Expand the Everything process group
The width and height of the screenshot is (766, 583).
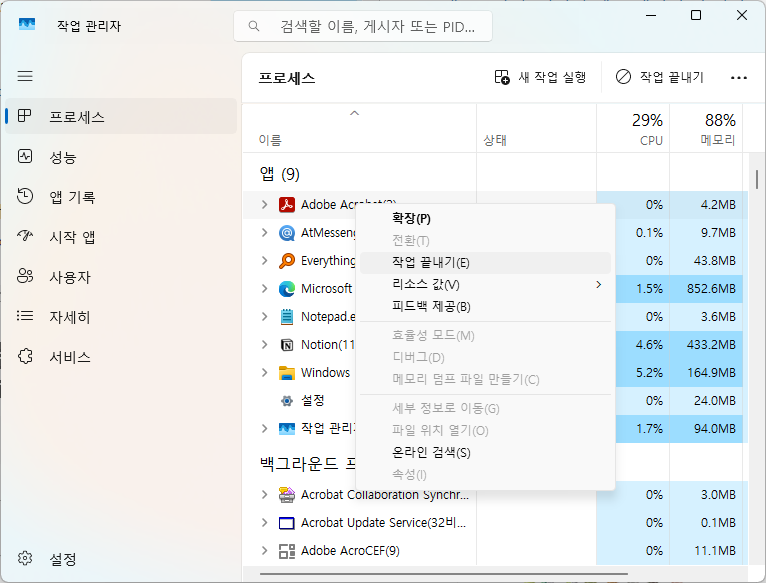[x=264, y=260]
